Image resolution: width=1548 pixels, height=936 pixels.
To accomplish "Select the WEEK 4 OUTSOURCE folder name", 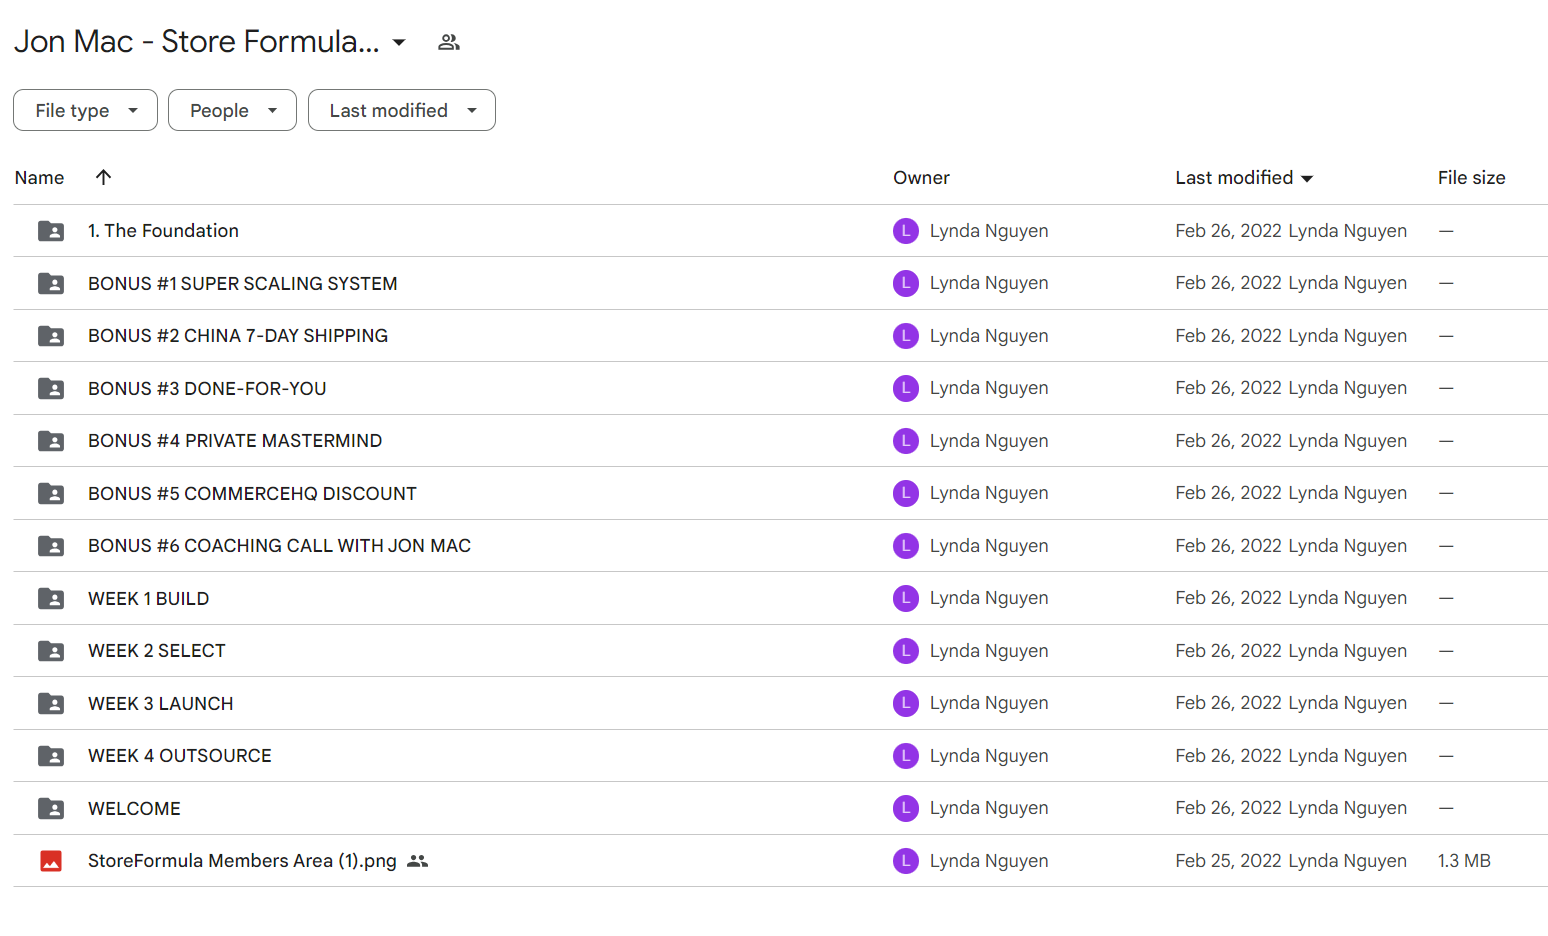I will [x=180, y=756].
